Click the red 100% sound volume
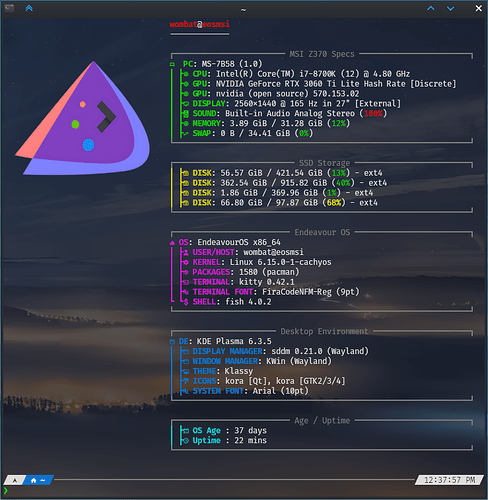Viewport: 488px width, 500px height. tap(373, 114)
